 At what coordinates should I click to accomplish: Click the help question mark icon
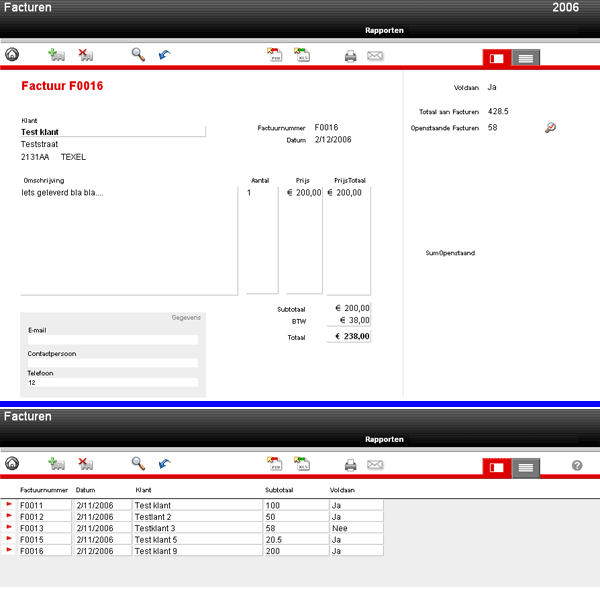coord(577,465)
